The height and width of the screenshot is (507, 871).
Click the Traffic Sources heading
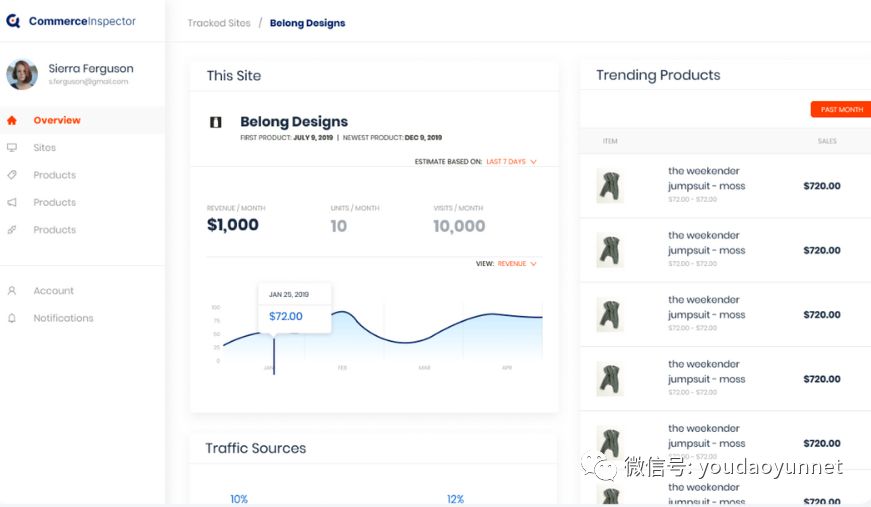point(256,448)
